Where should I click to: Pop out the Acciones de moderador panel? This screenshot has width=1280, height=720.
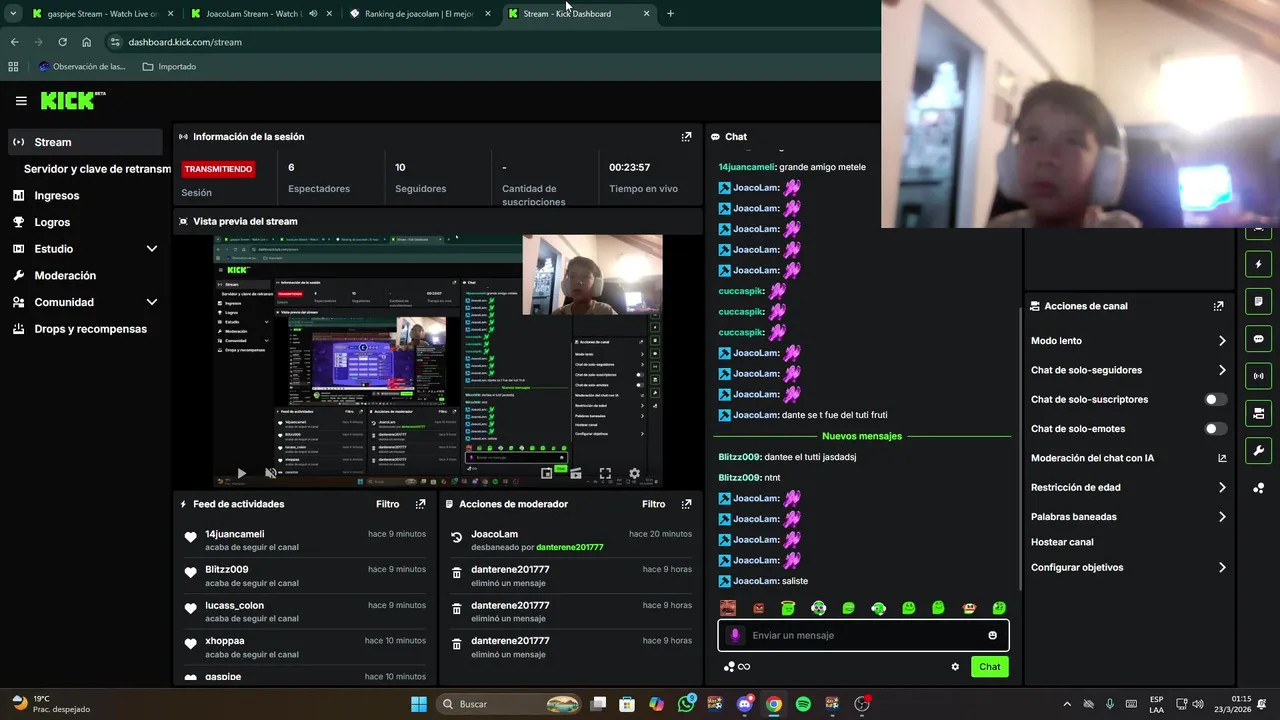pos(686,504)
